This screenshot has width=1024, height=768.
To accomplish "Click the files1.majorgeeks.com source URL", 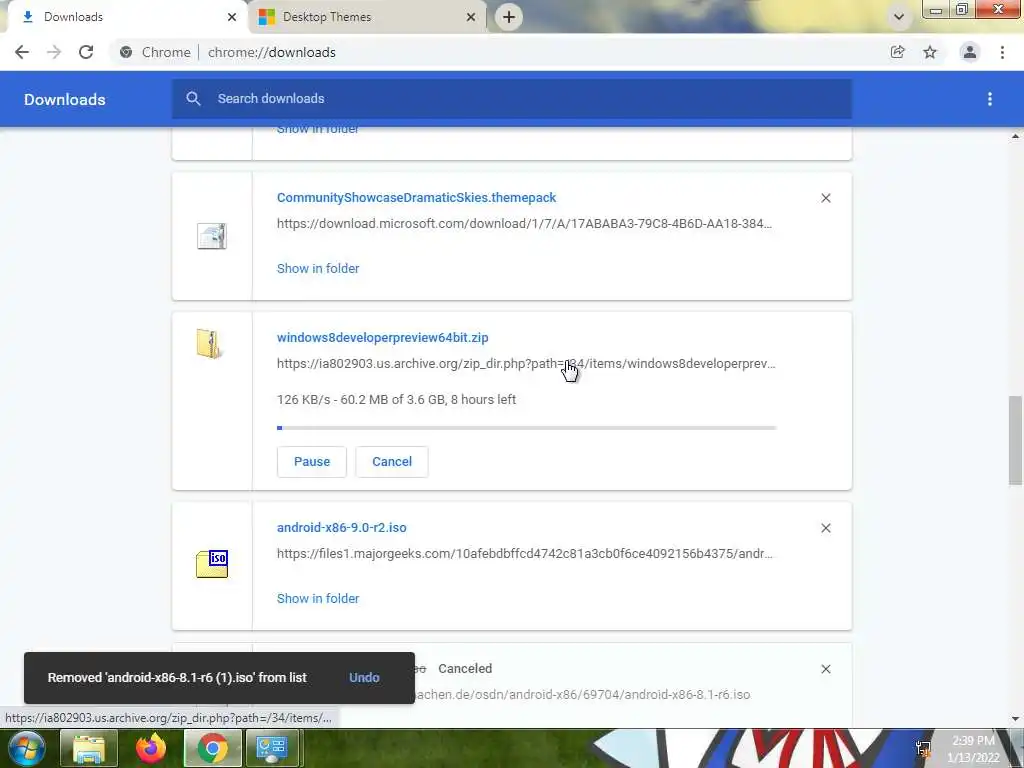I will tap(524, 554).
